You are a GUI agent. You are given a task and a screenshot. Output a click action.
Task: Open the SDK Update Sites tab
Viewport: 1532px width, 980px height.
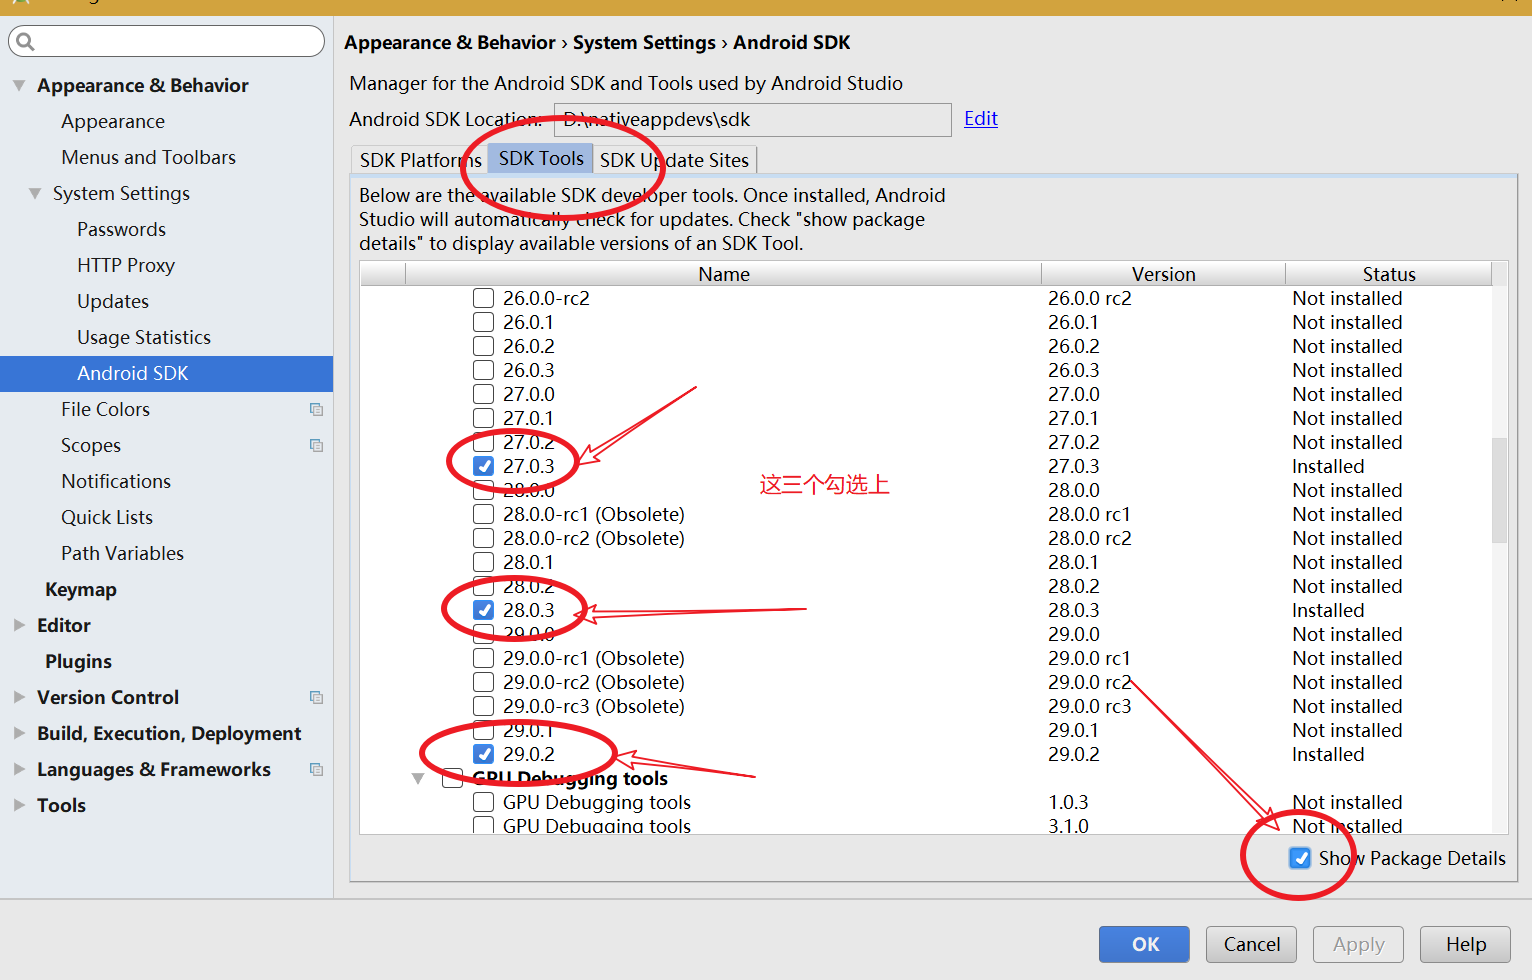[x=674, y=160]
